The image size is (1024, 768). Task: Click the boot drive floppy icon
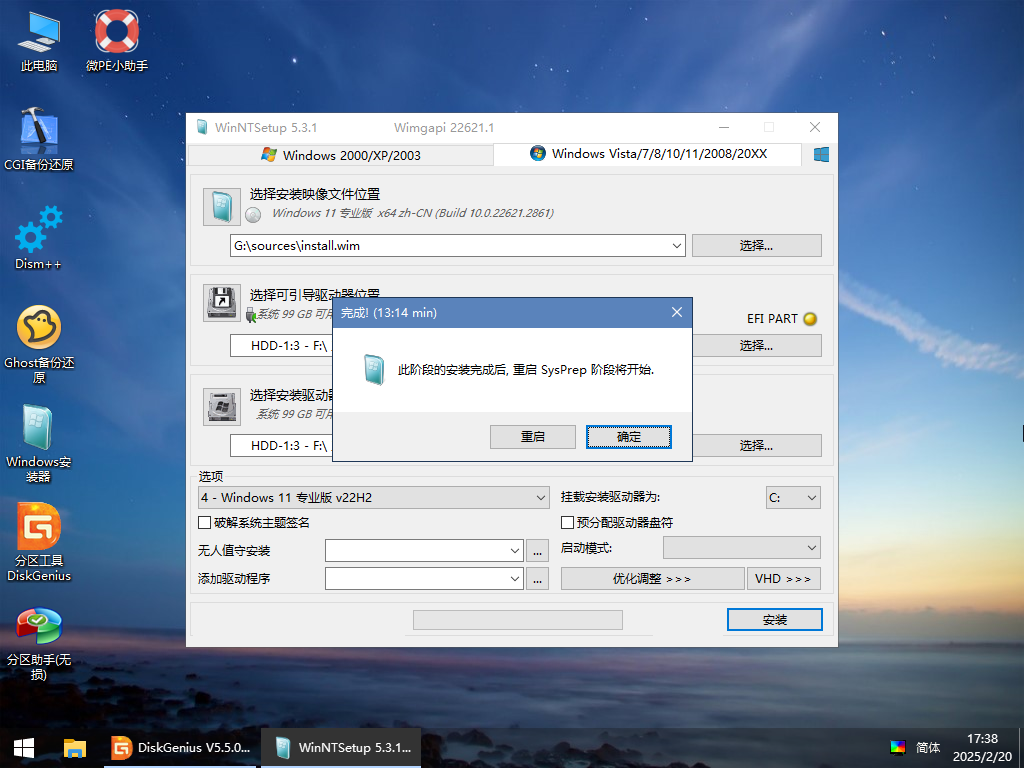pyautogui.click(x=222, y=302)
